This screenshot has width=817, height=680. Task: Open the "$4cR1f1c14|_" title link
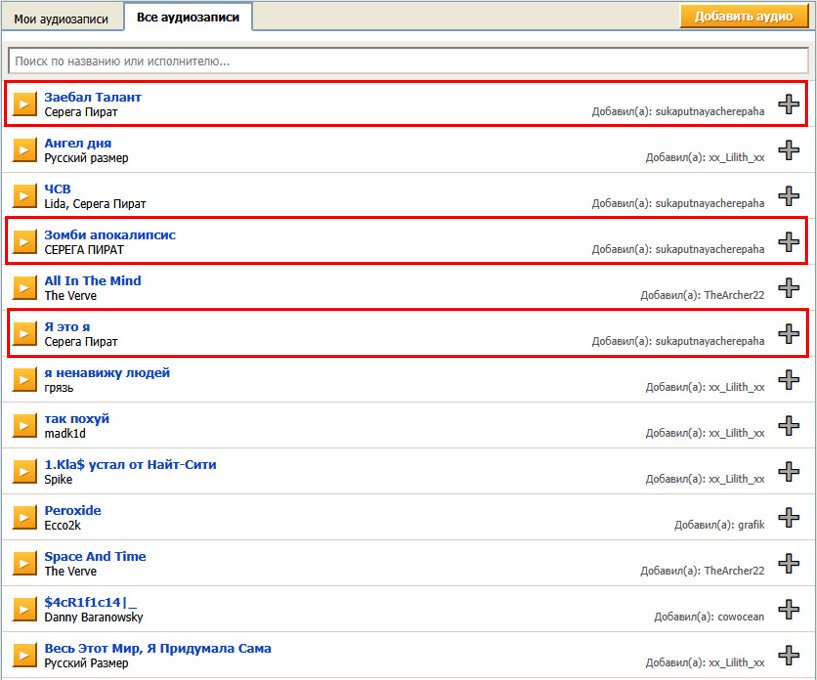91,602
